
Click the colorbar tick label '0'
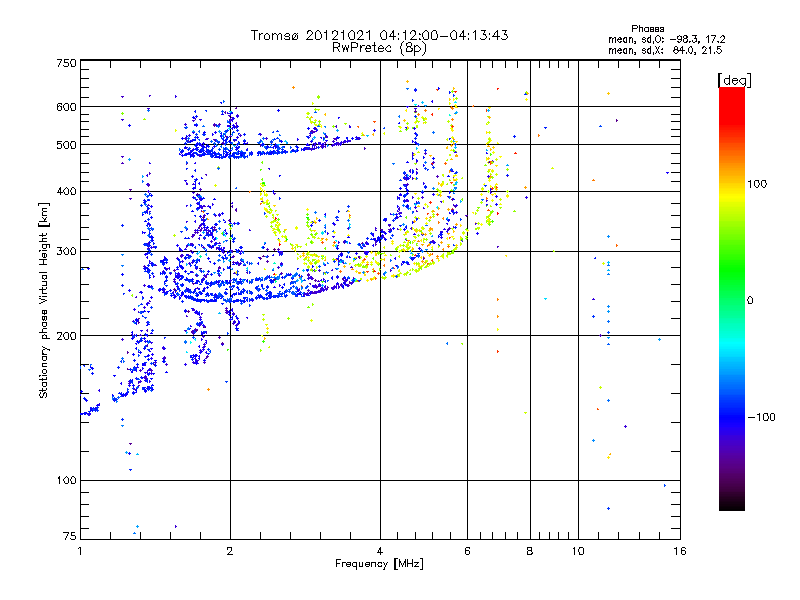pyautogui.click(x=750, y=300)
